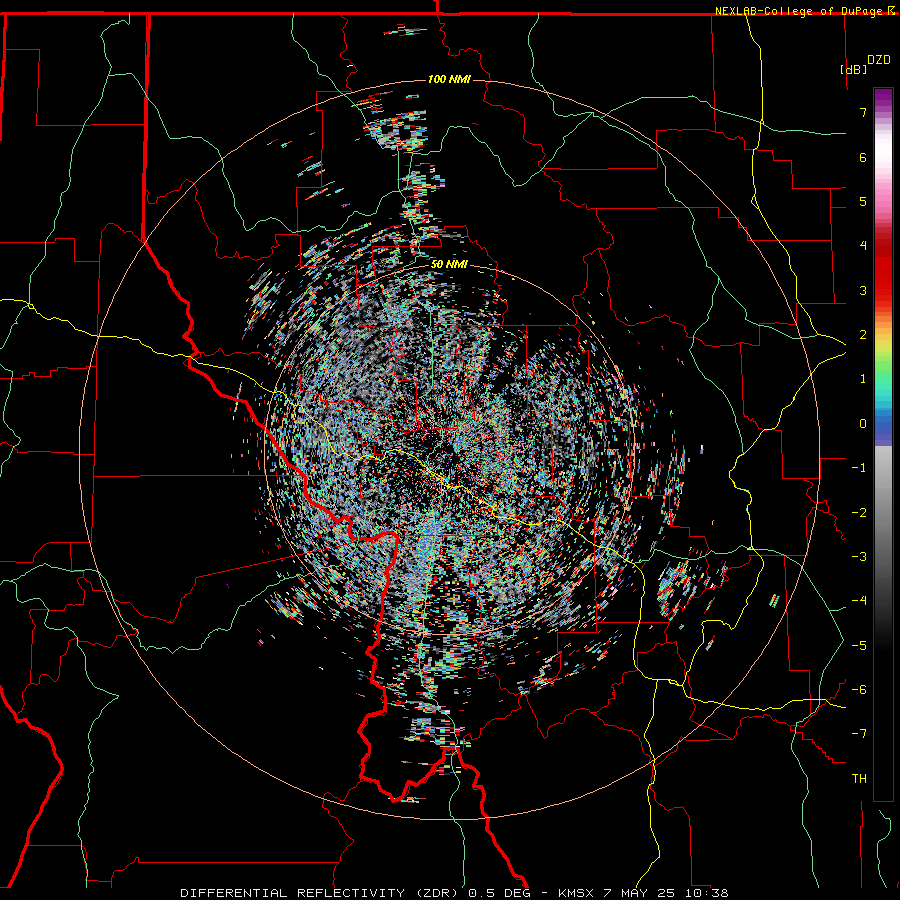Click the -5 value on color scale
Image resolution: width=900 pixels, height=900 pixels.
click(859, 645)
